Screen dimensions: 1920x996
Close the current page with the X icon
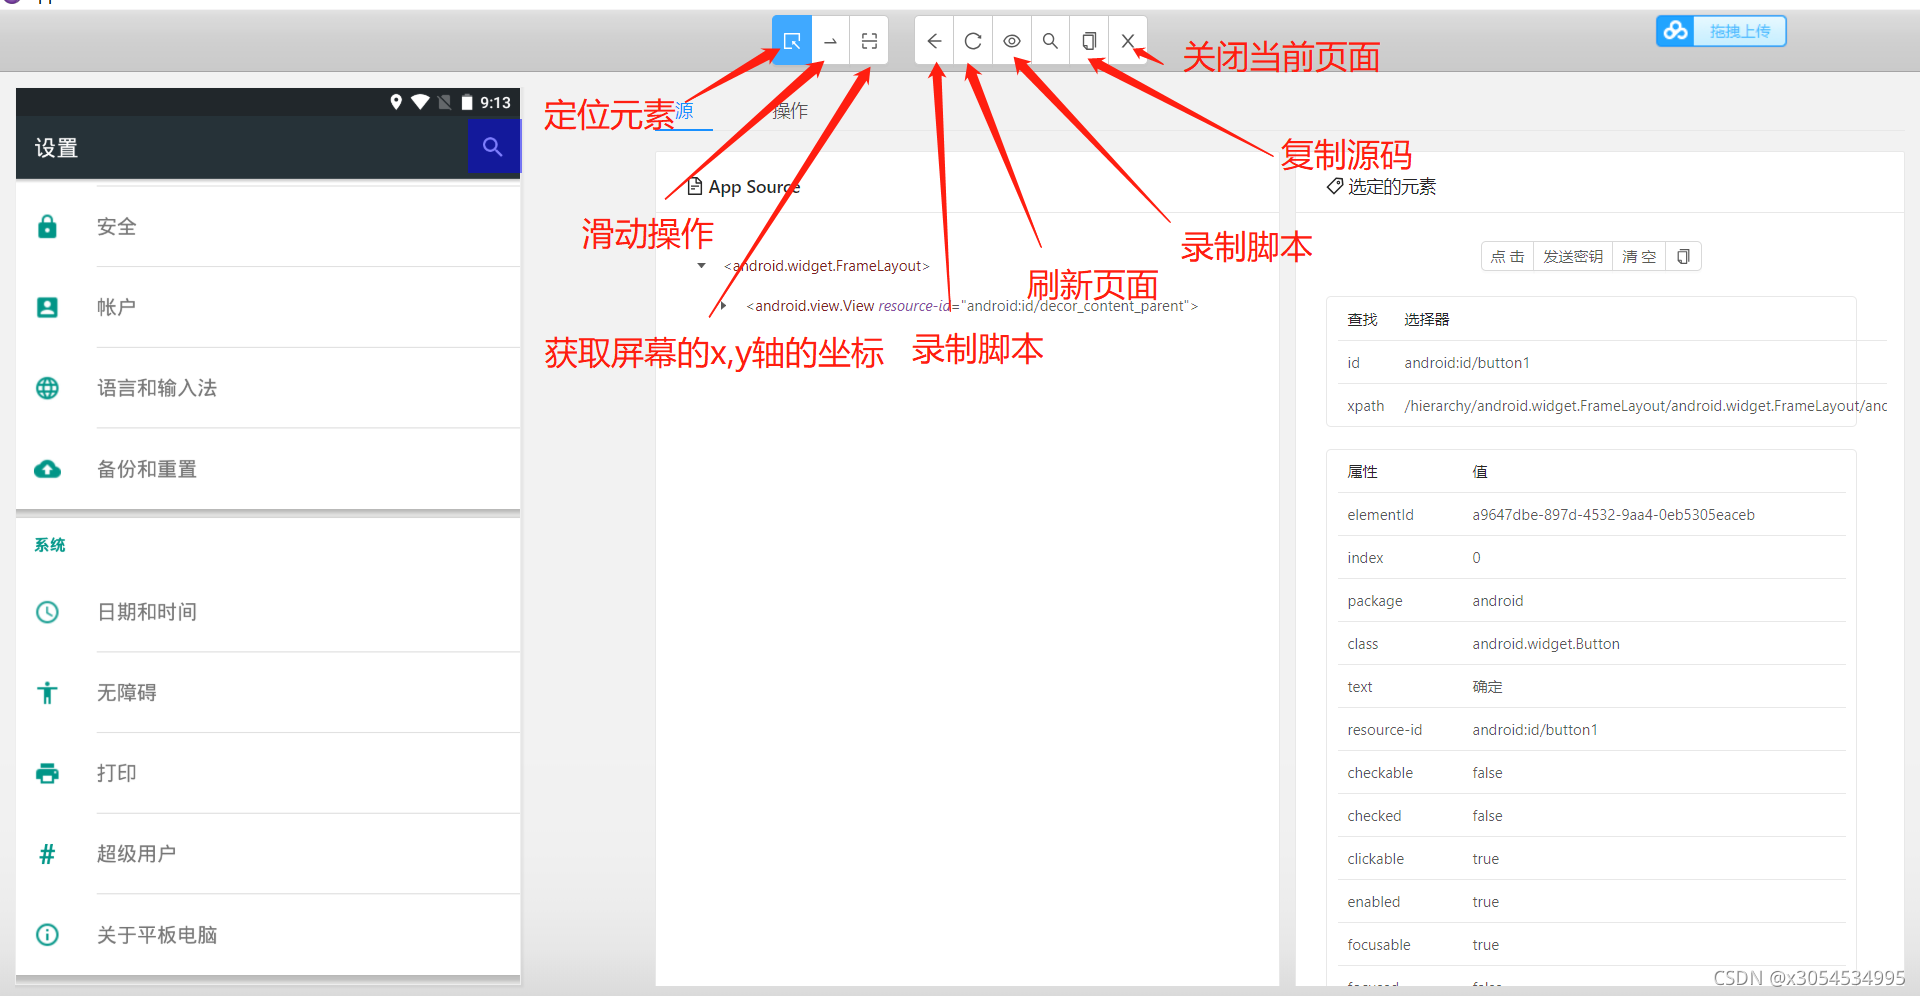pyautogui.click(x=1128, y=40)
